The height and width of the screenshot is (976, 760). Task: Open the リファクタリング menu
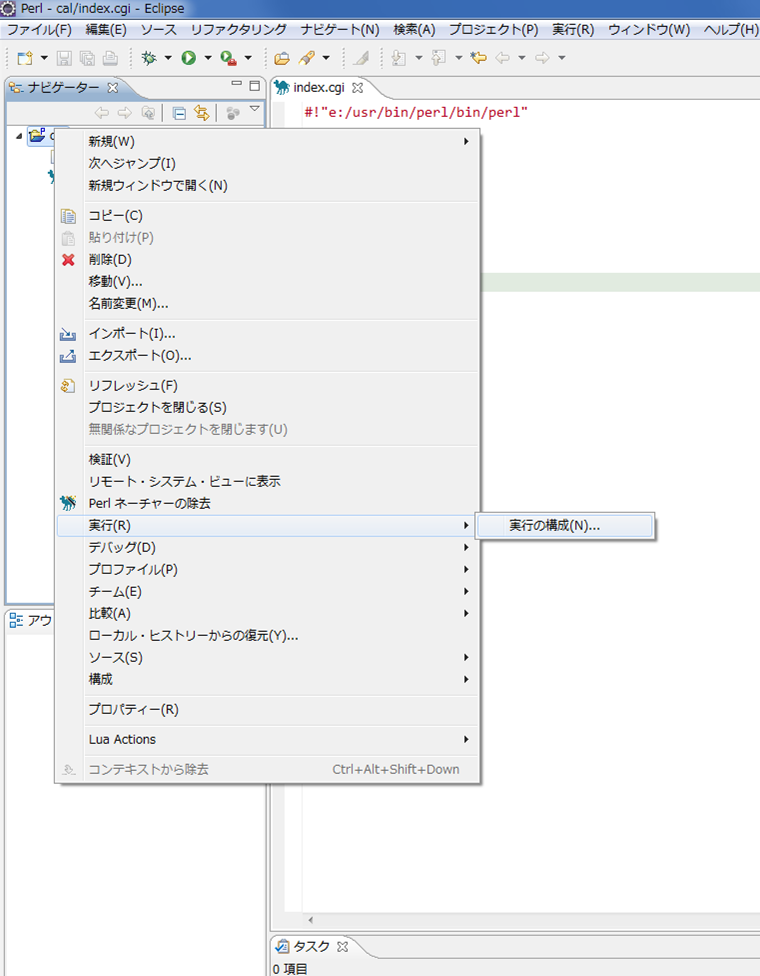point(238,30)
